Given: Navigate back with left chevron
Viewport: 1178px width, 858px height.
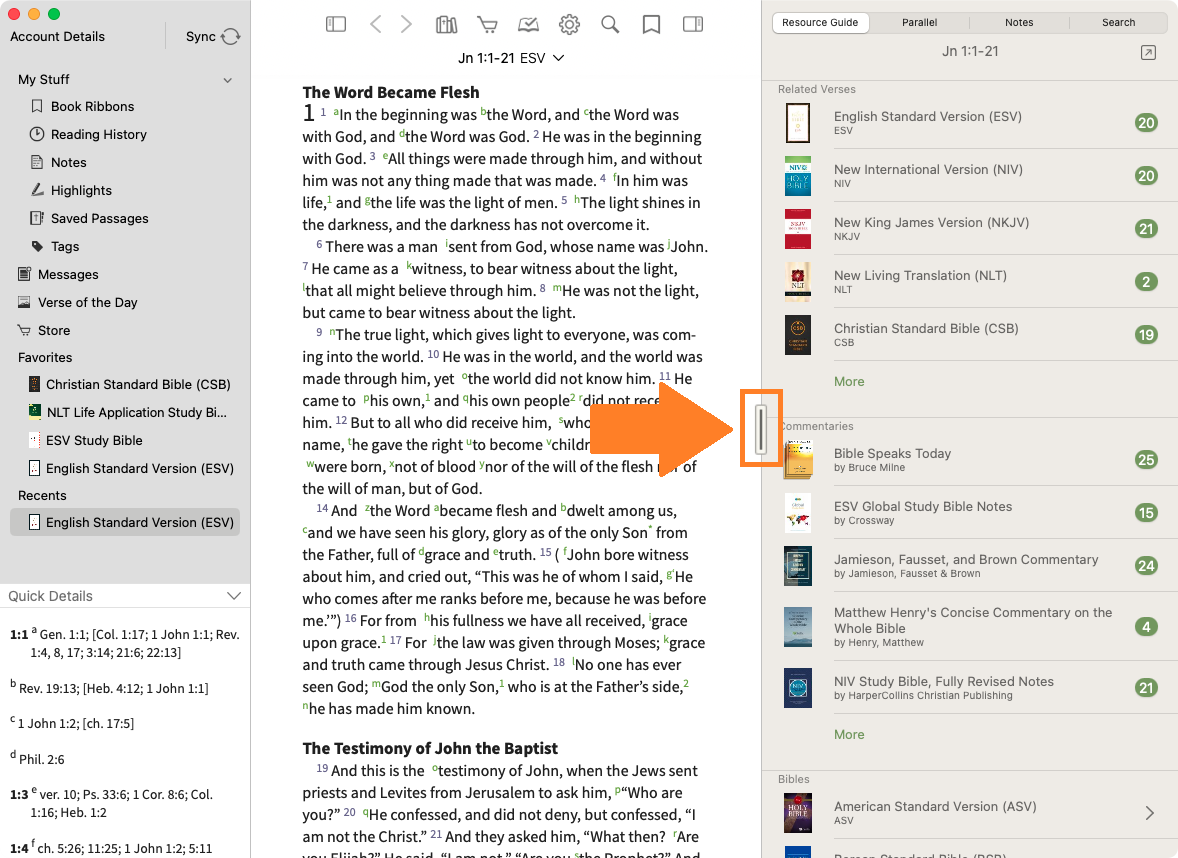Looking at the screenshot, I should coord(376,24).
